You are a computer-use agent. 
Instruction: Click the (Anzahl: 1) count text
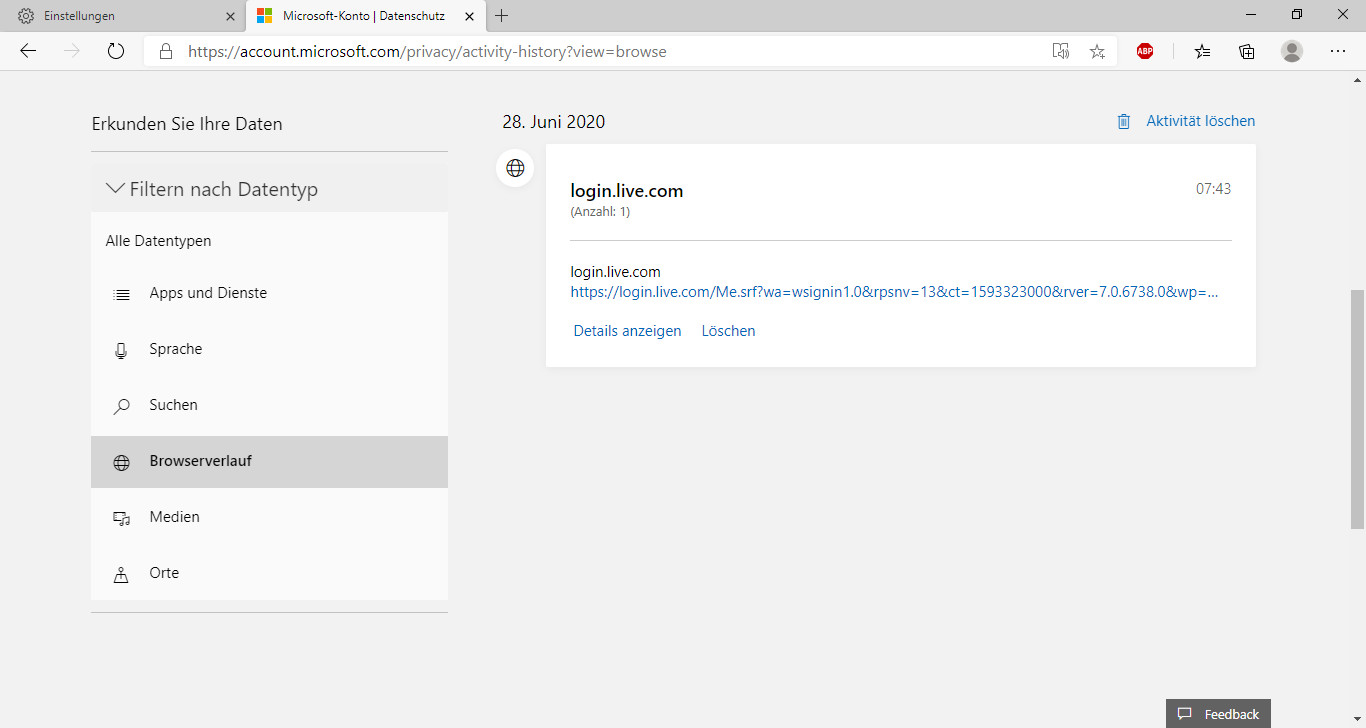pos(600,212)
